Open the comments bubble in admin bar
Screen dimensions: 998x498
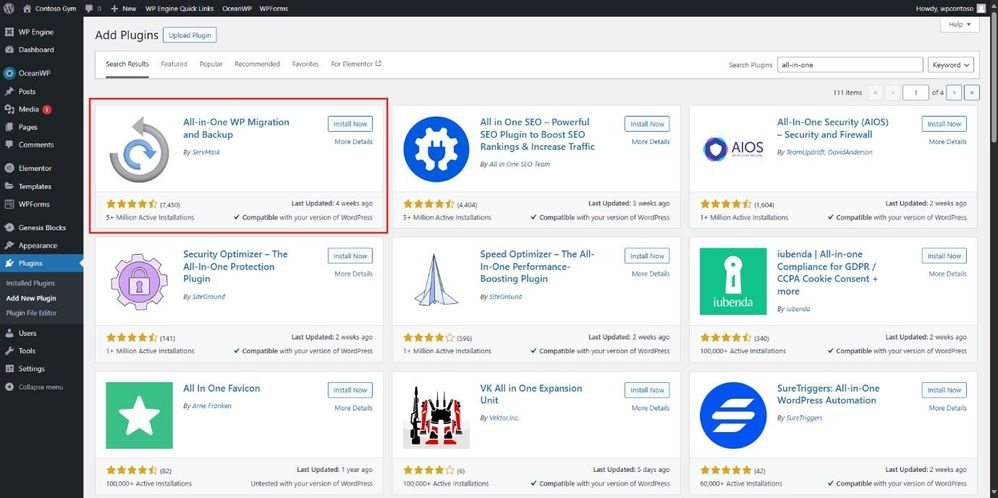(x=92, y=9)
